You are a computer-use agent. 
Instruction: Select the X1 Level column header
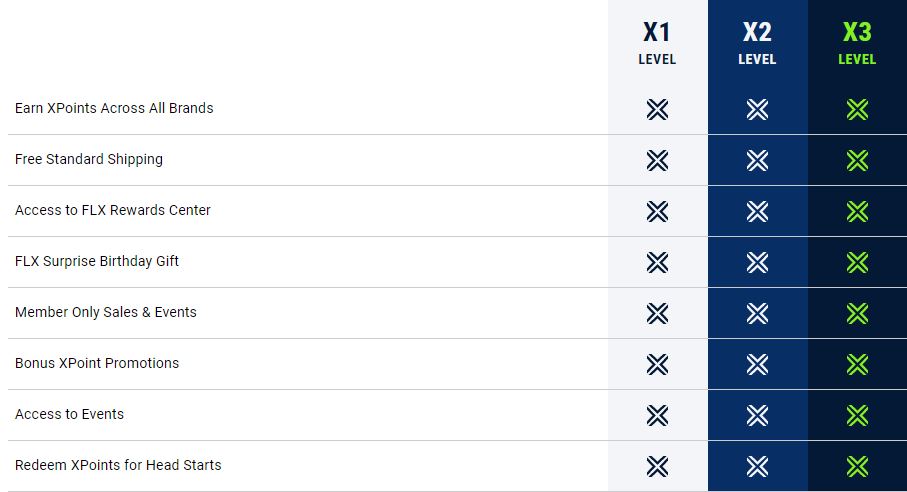coord(657,43)
